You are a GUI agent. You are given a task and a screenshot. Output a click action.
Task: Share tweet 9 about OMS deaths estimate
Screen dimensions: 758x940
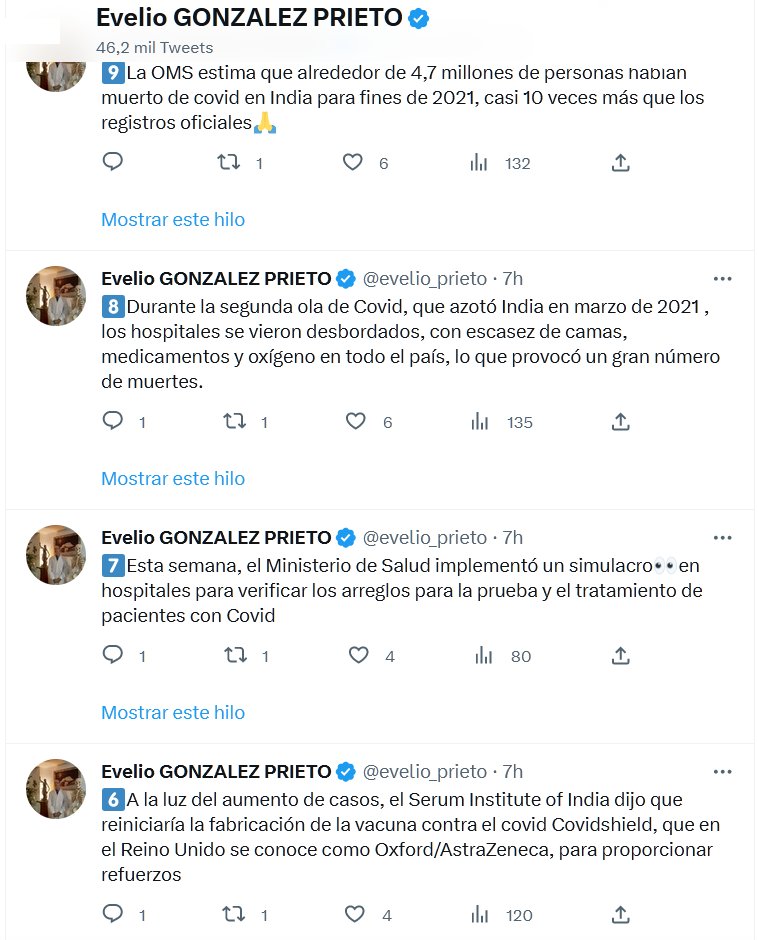(620, 162)
